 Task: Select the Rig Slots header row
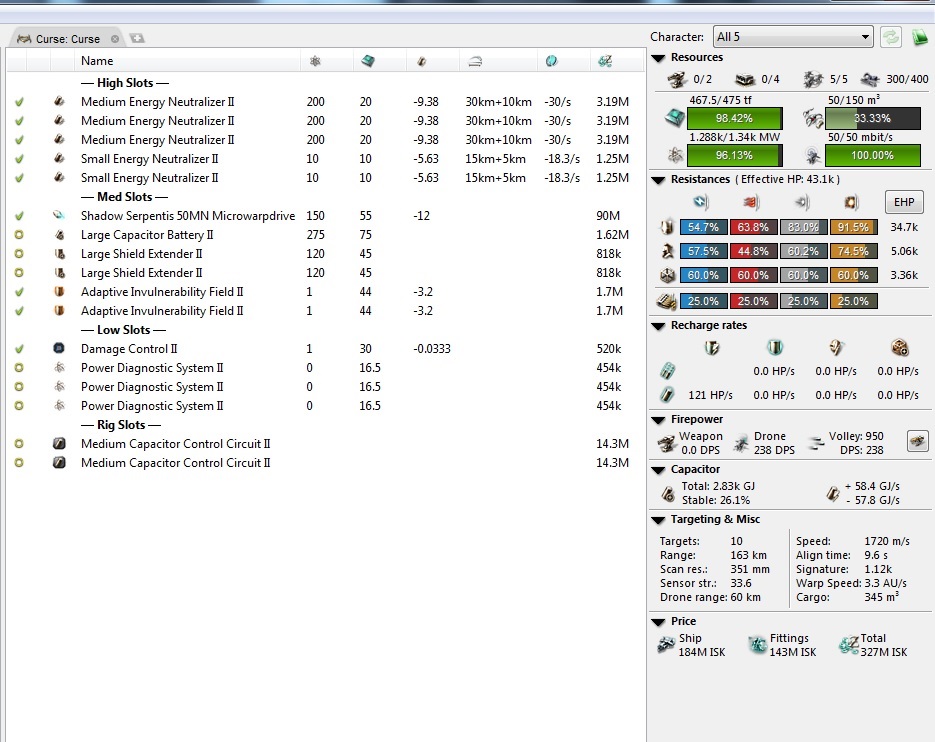pos(326,425)
